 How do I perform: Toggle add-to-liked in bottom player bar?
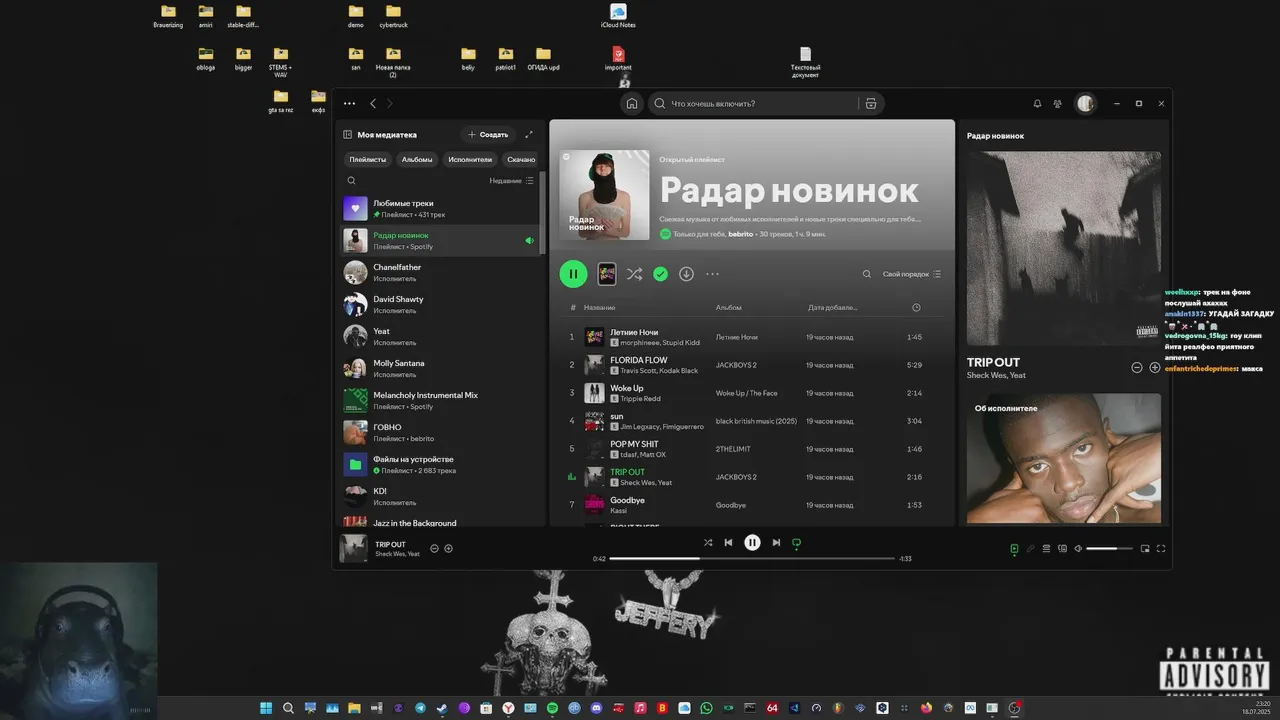(448, 548)
